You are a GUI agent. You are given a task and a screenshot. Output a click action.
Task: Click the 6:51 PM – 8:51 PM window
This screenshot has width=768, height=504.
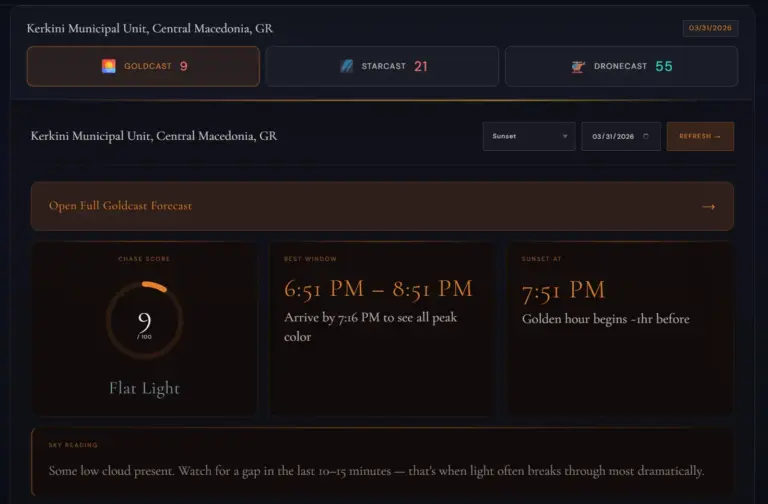click(378, 289)
